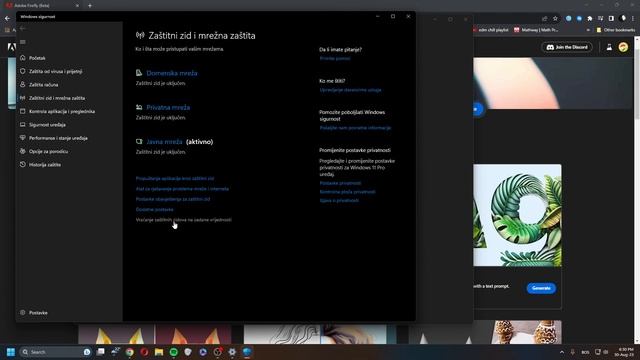
Task: Open File Explorer from the taskbar
Action: click(x=159, y=352)
